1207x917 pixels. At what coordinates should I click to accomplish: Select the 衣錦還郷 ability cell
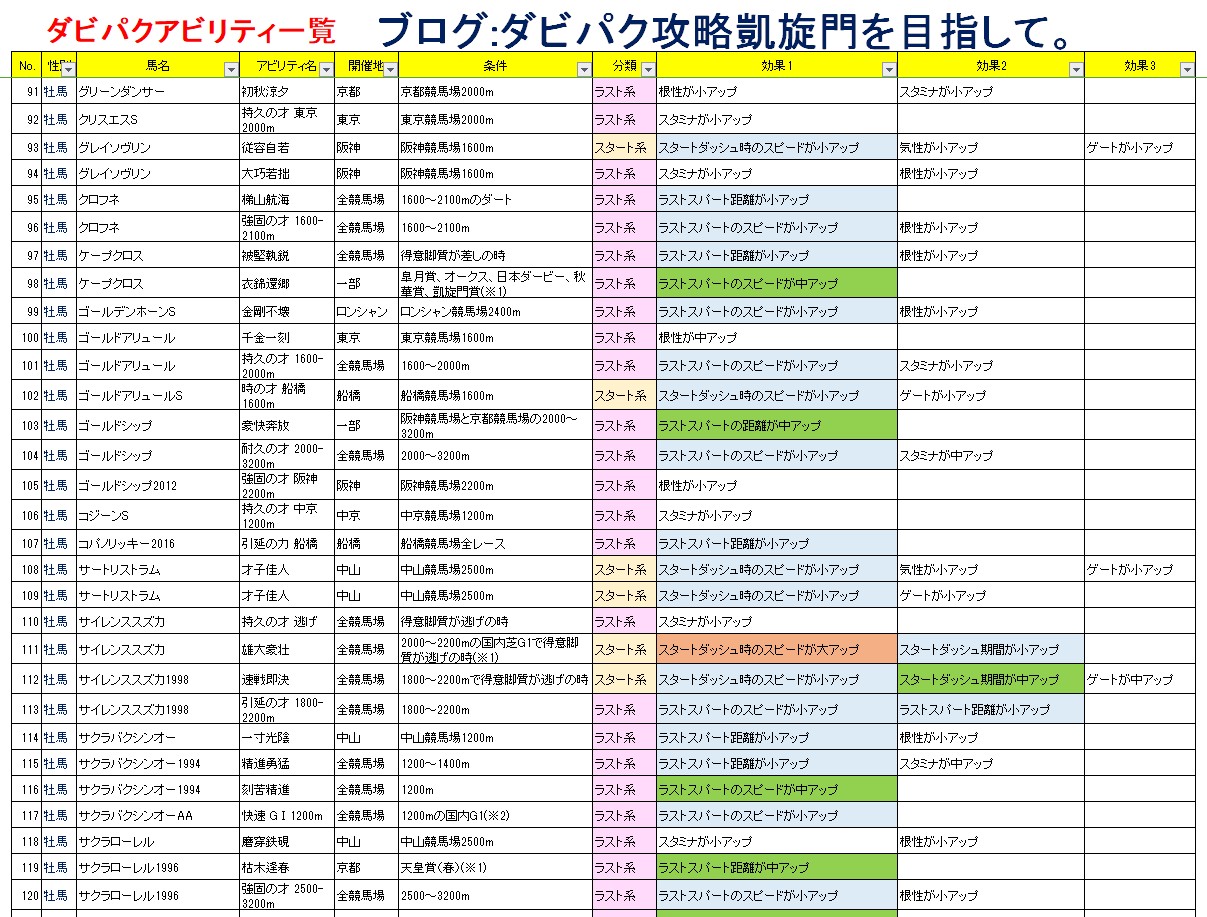pos(287,283)
